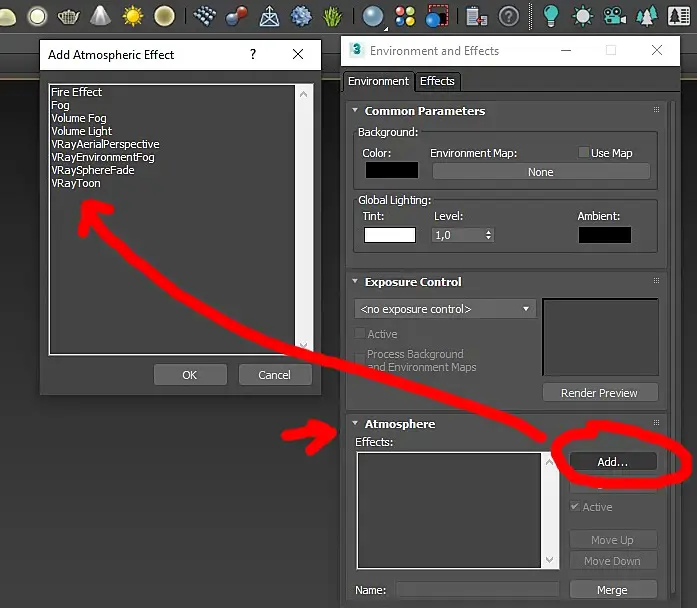Click the pine trees toolbar icon
The image size is (697, 608).
tap(647, 16)
